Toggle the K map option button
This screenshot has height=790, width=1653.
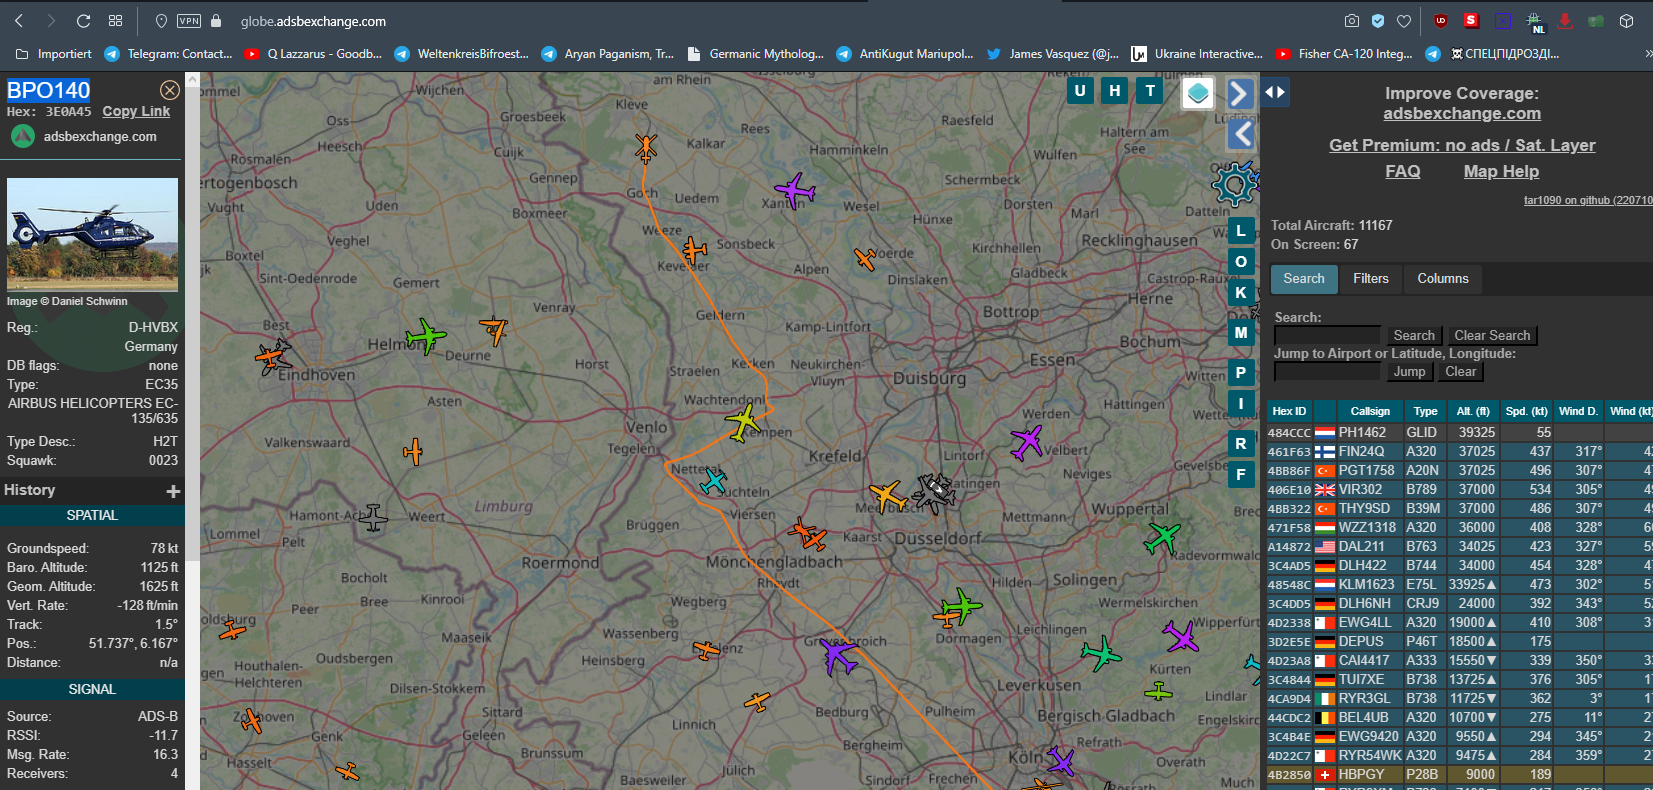[x=1241, y=293]
